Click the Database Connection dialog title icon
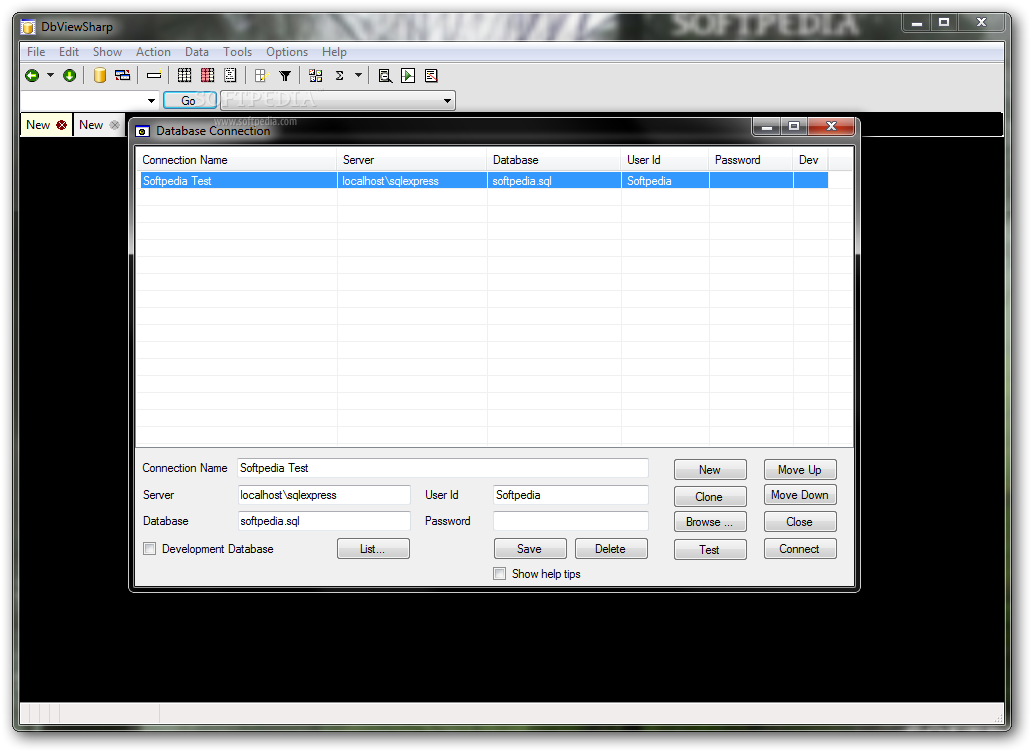The image size is (1032, 752). coord(142,131)
